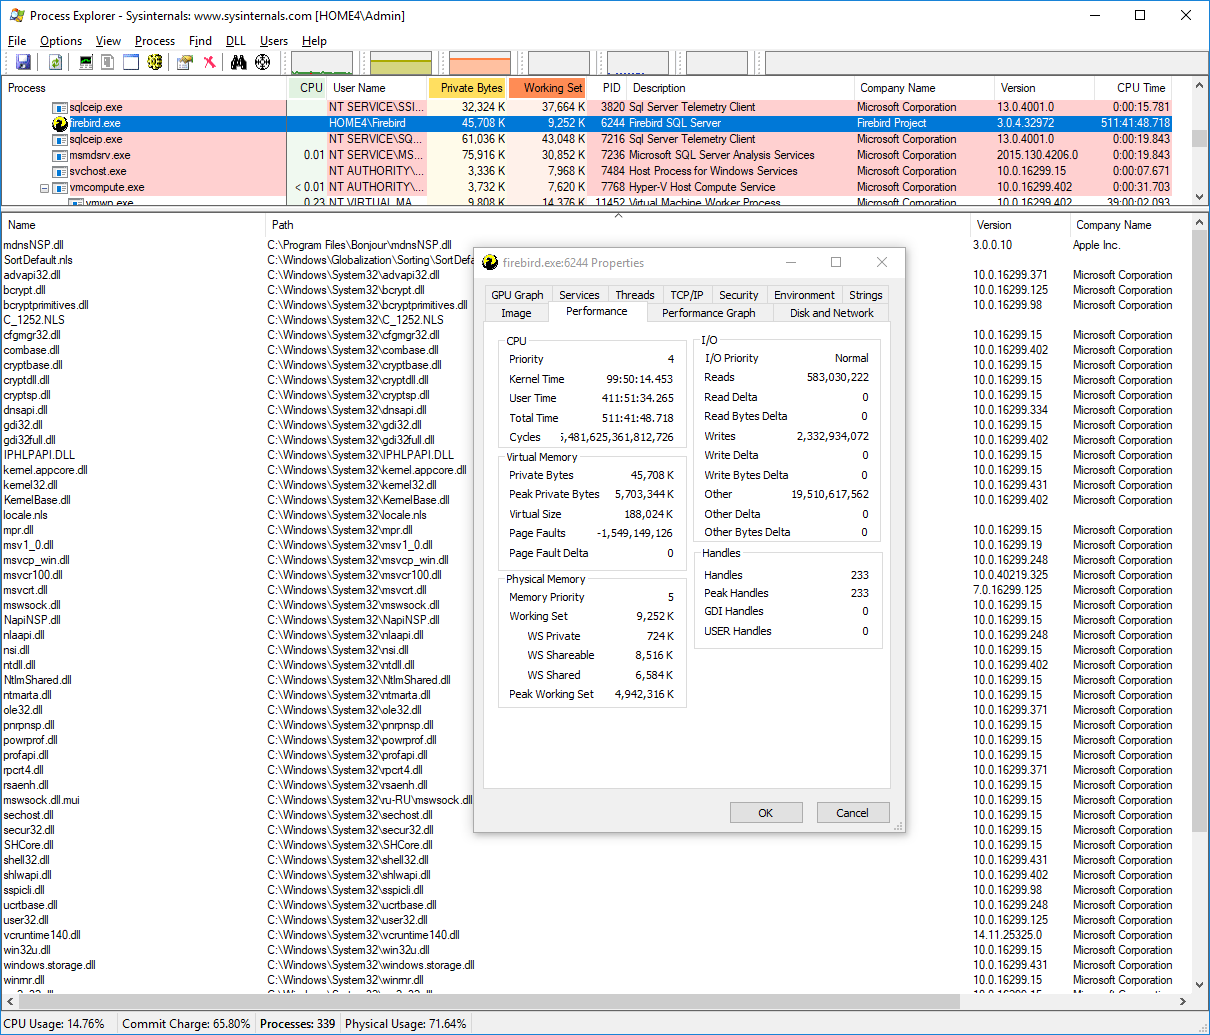Switch to the Performance Graph tab
The width and height of the screenshot is (1210, 1035).
(x=709, y=313)
